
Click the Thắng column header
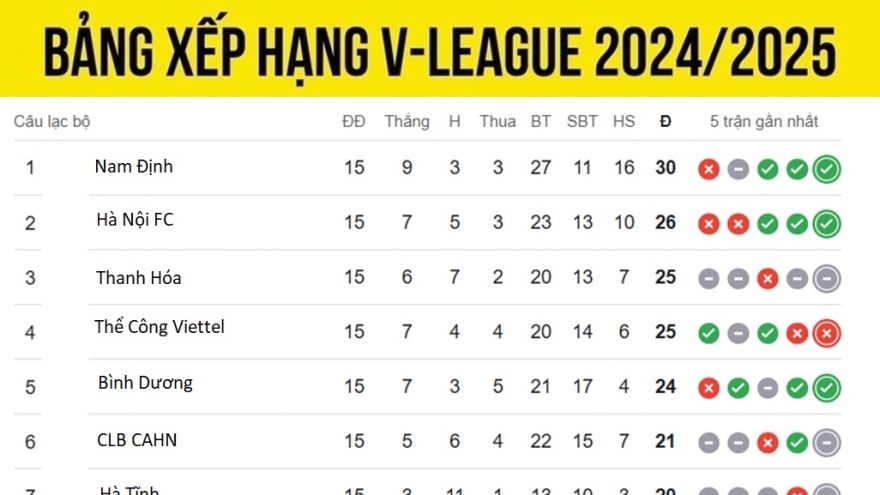[407, 122]
